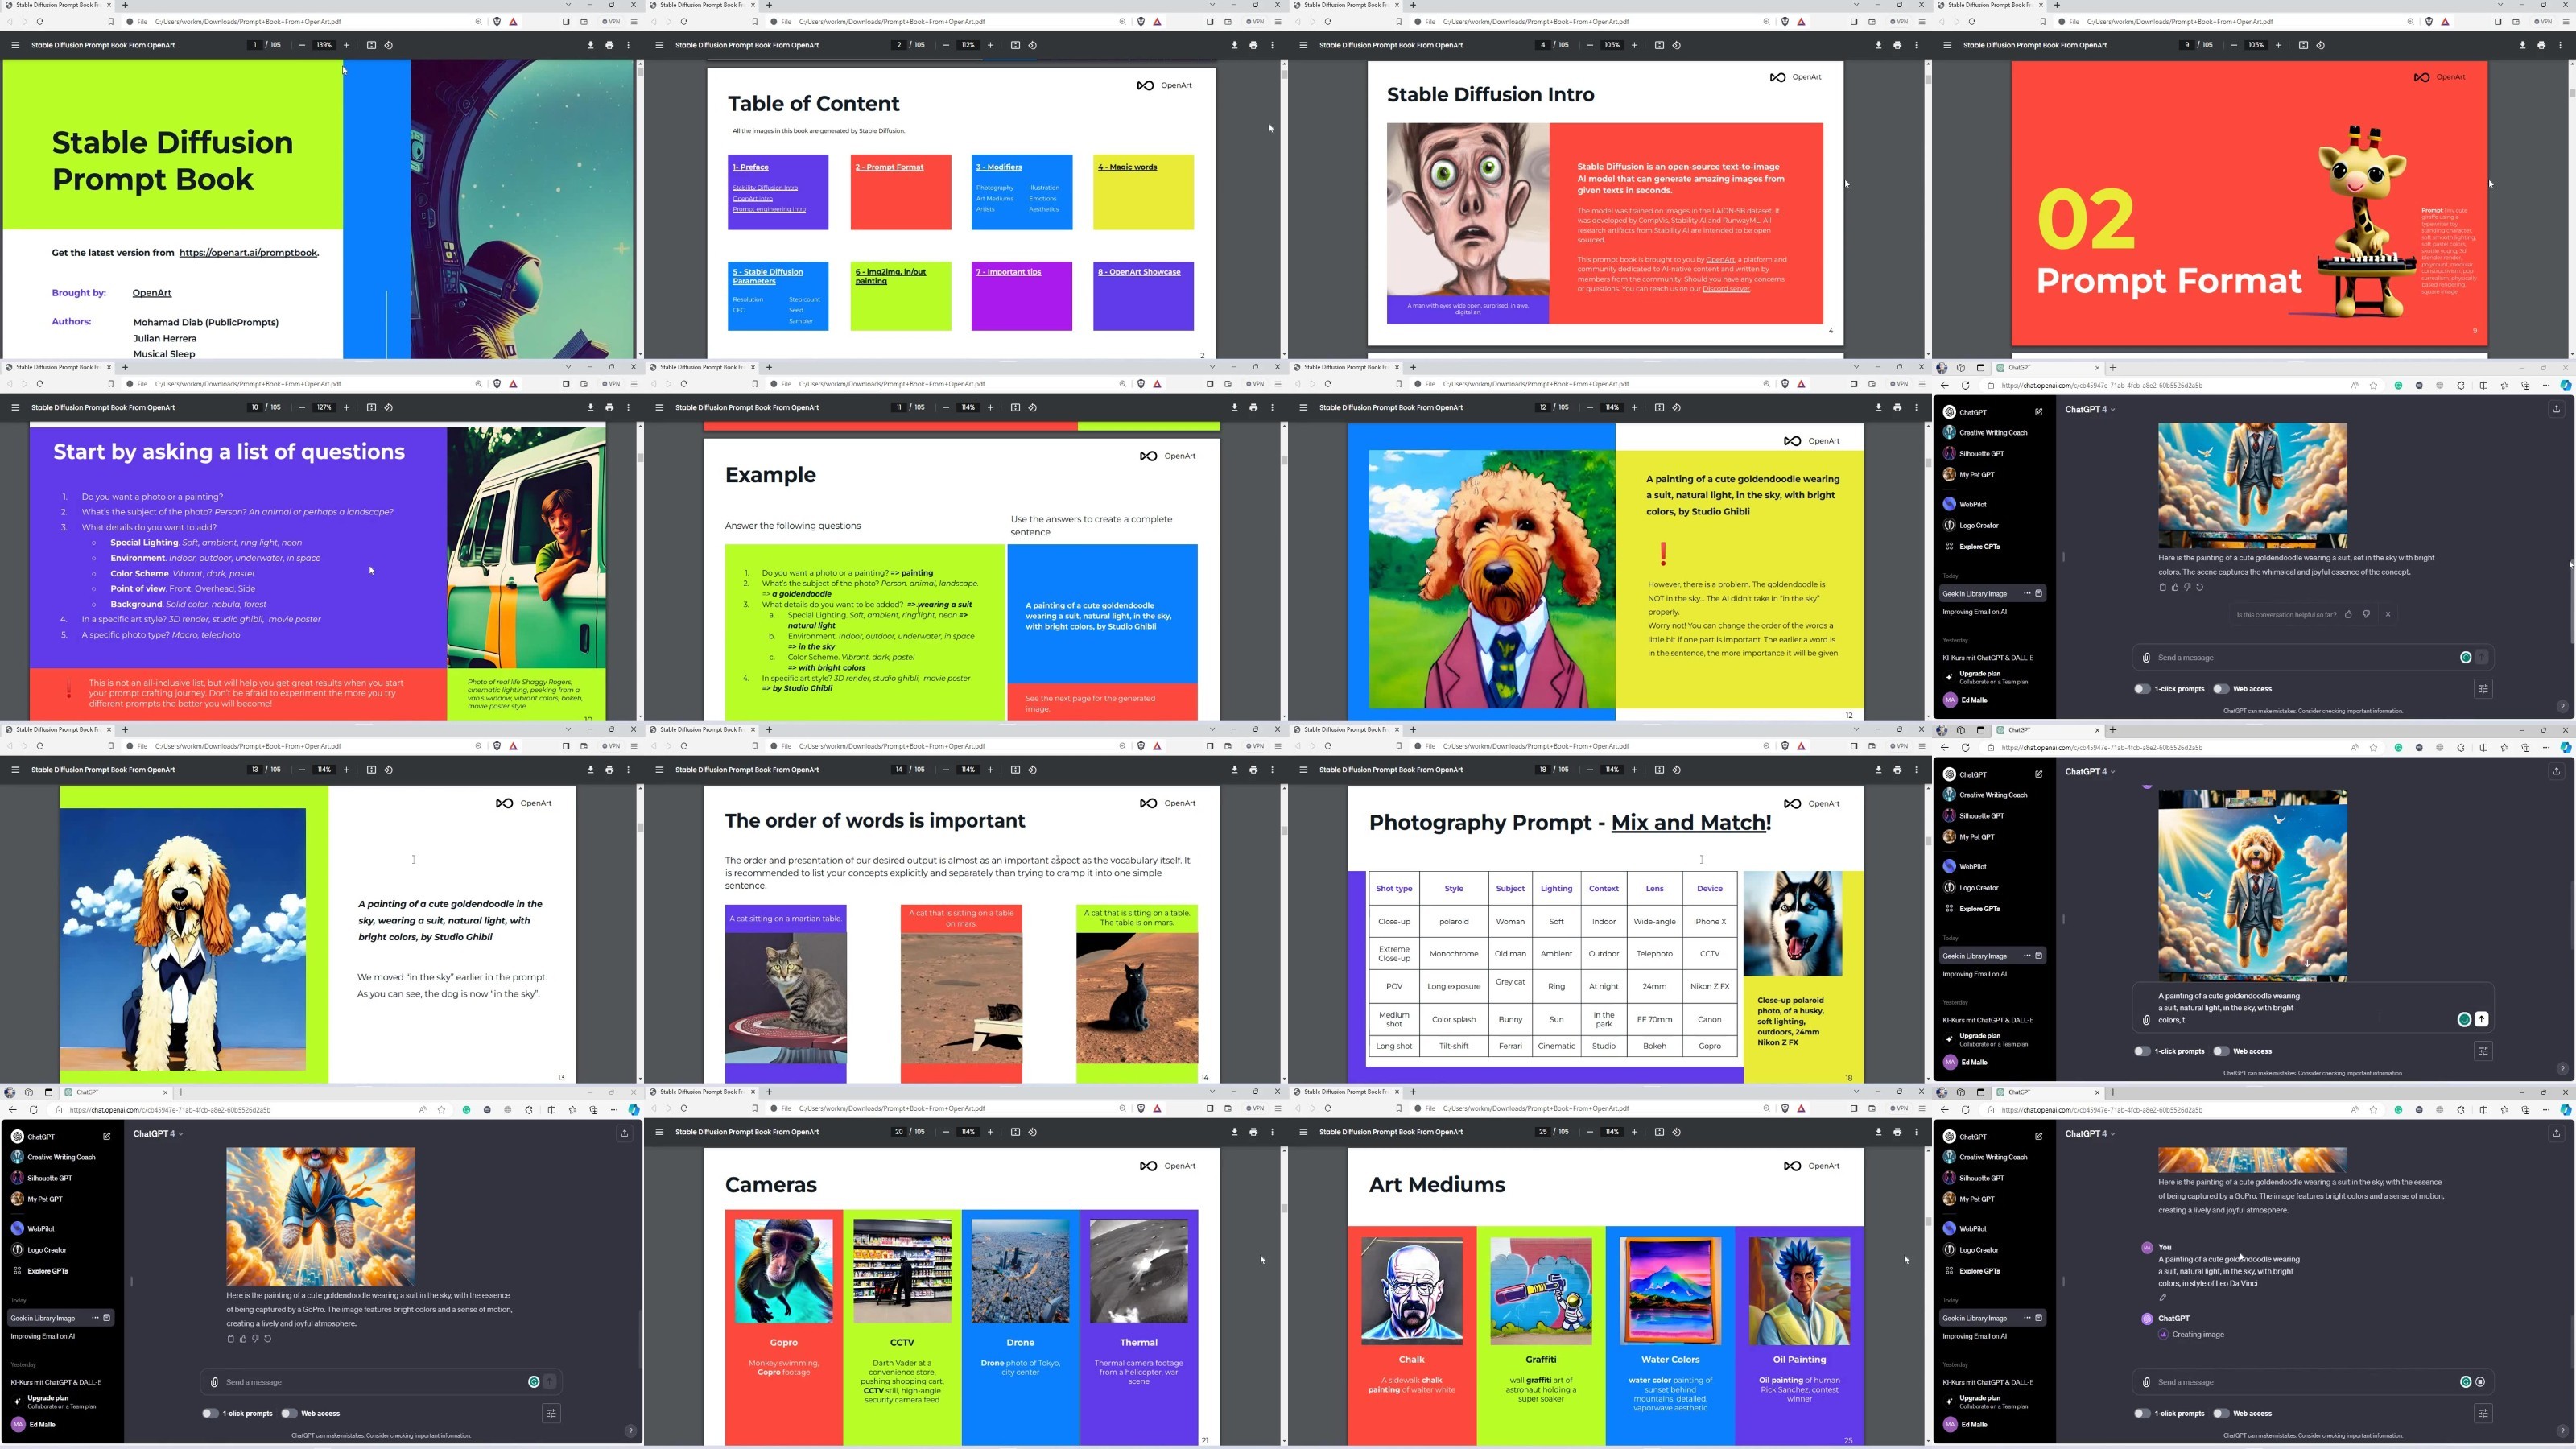The height and width of the screenshot is (1449, 2576).
Task: Dismiss the 'Is this conversation helpful' prompt
Action: click(2388, 614)
